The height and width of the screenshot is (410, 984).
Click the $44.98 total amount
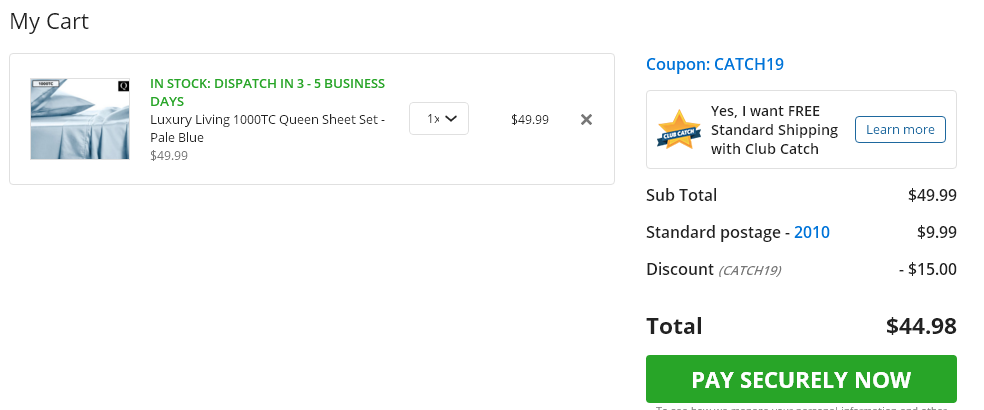[921, 326]
